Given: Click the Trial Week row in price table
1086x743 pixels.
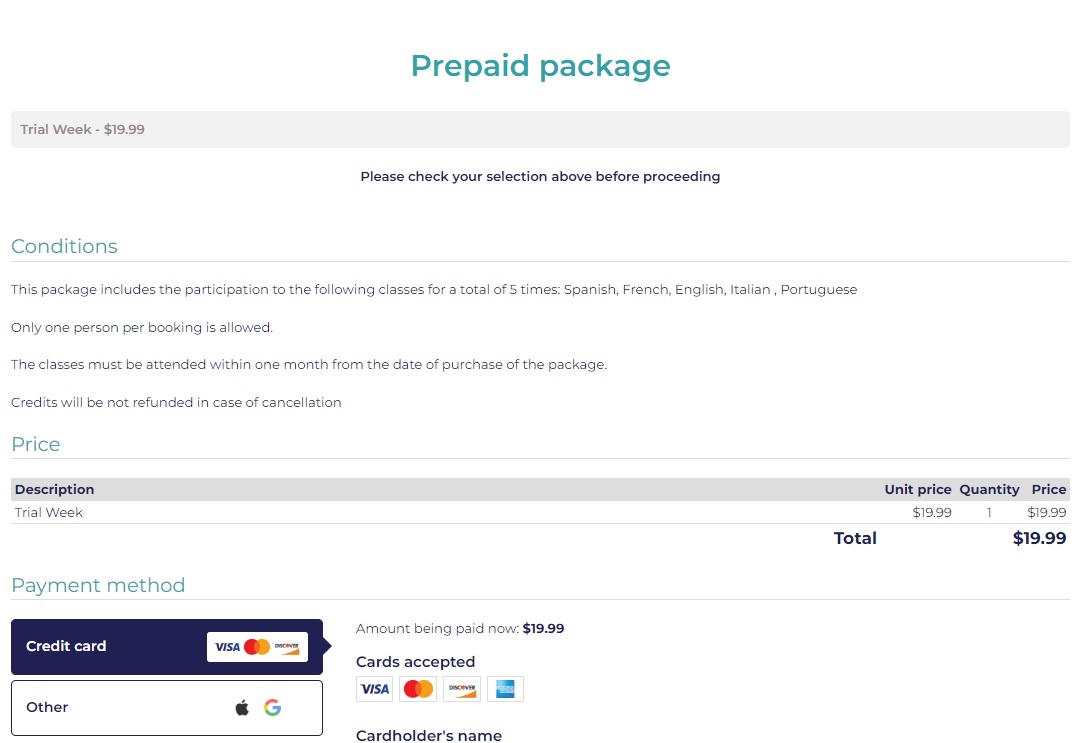Looking at the screenshot, I should coord(540,512).
